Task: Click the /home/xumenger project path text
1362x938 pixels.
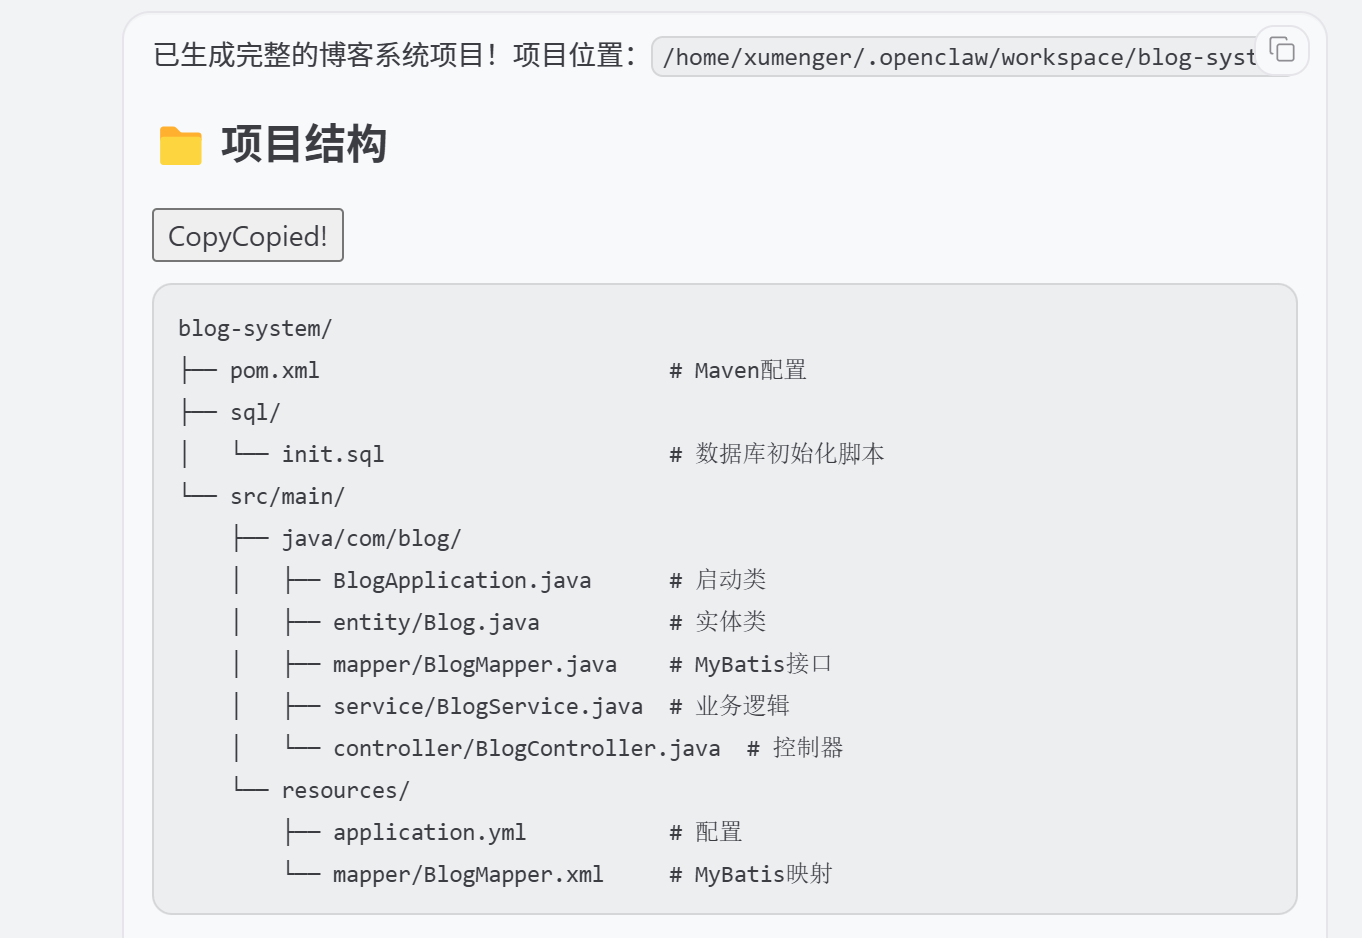Action: (958, 57)
